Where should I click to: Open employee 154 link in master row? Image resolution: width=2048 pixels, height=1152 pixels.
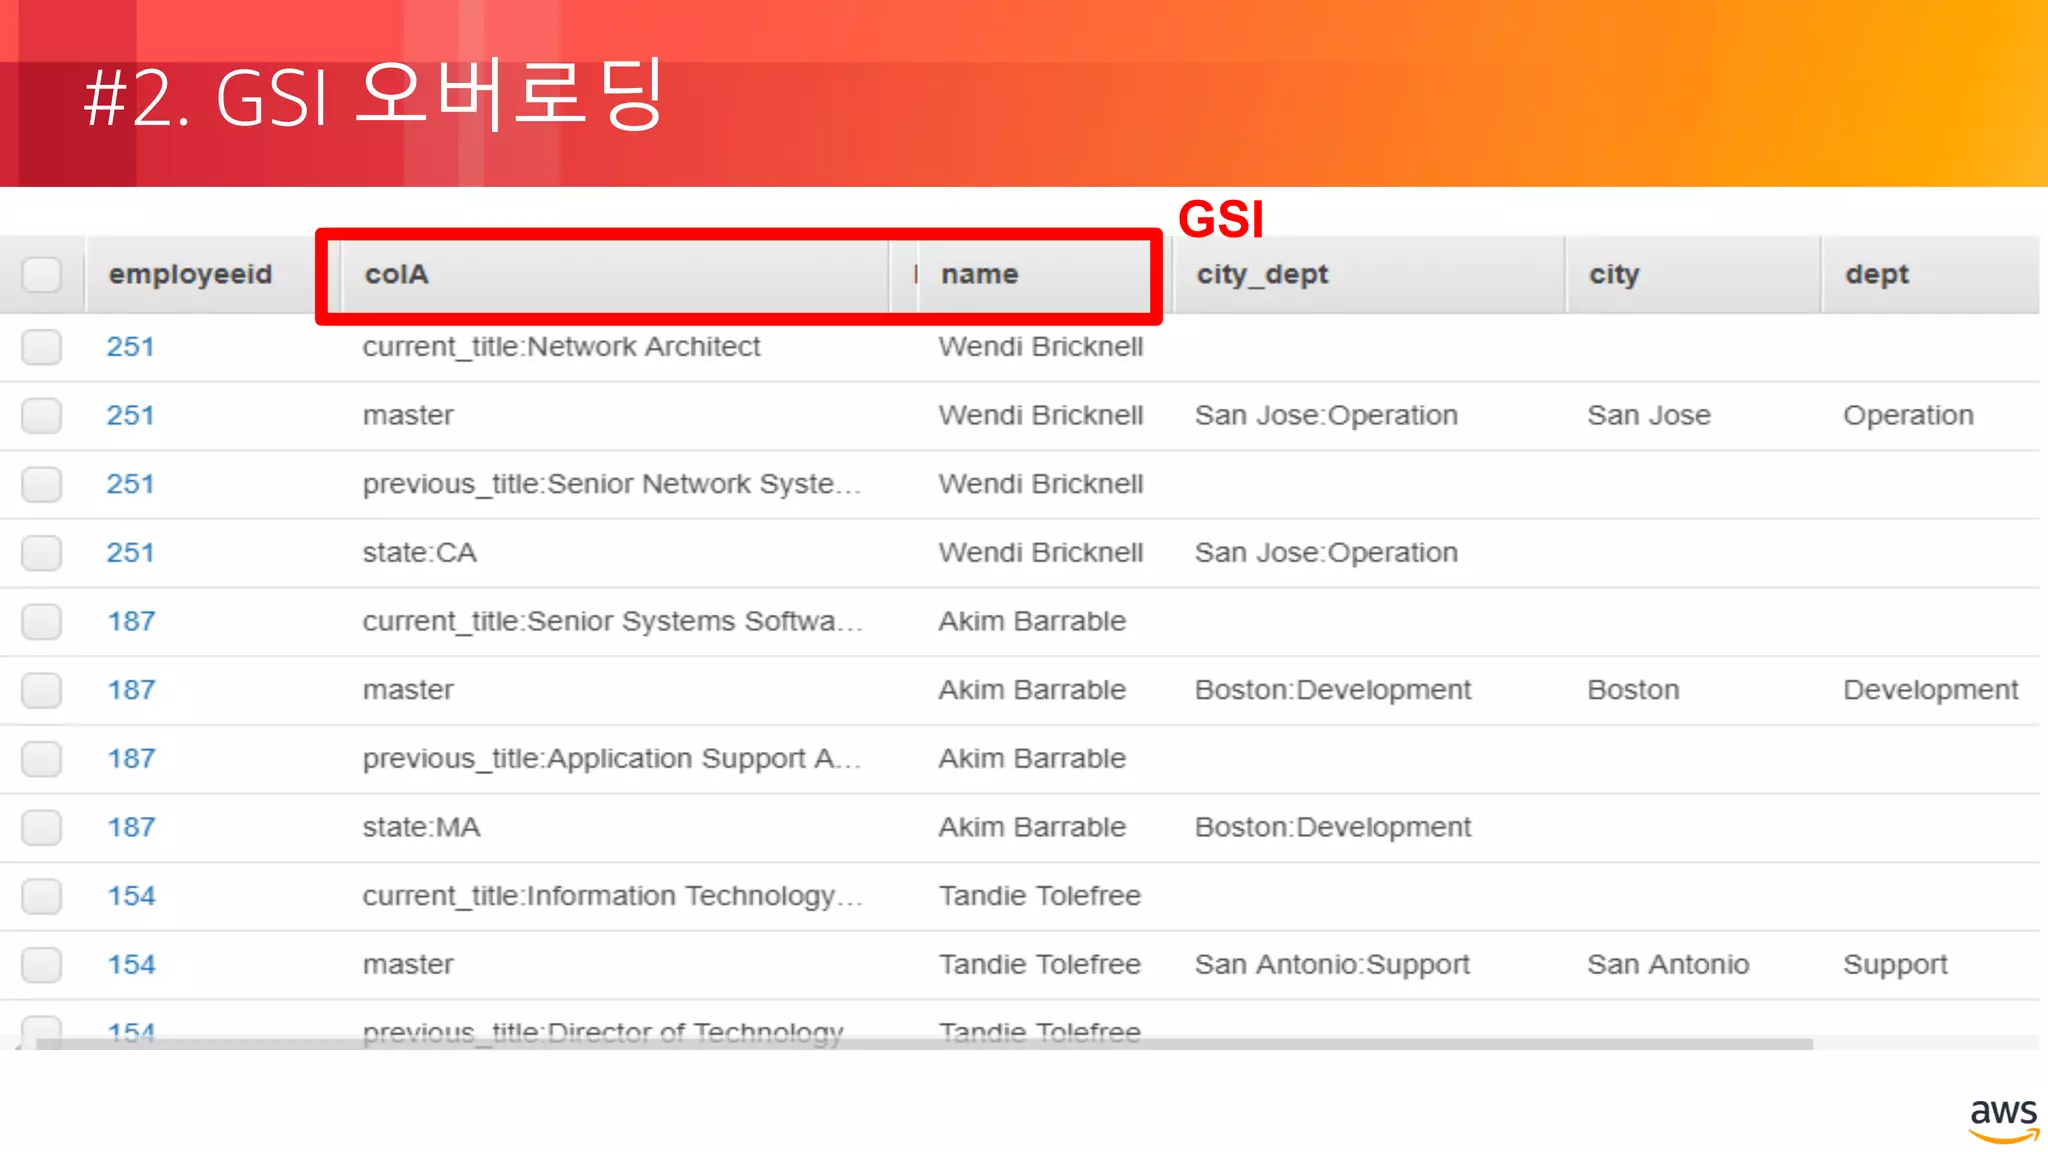click(131, 965)
